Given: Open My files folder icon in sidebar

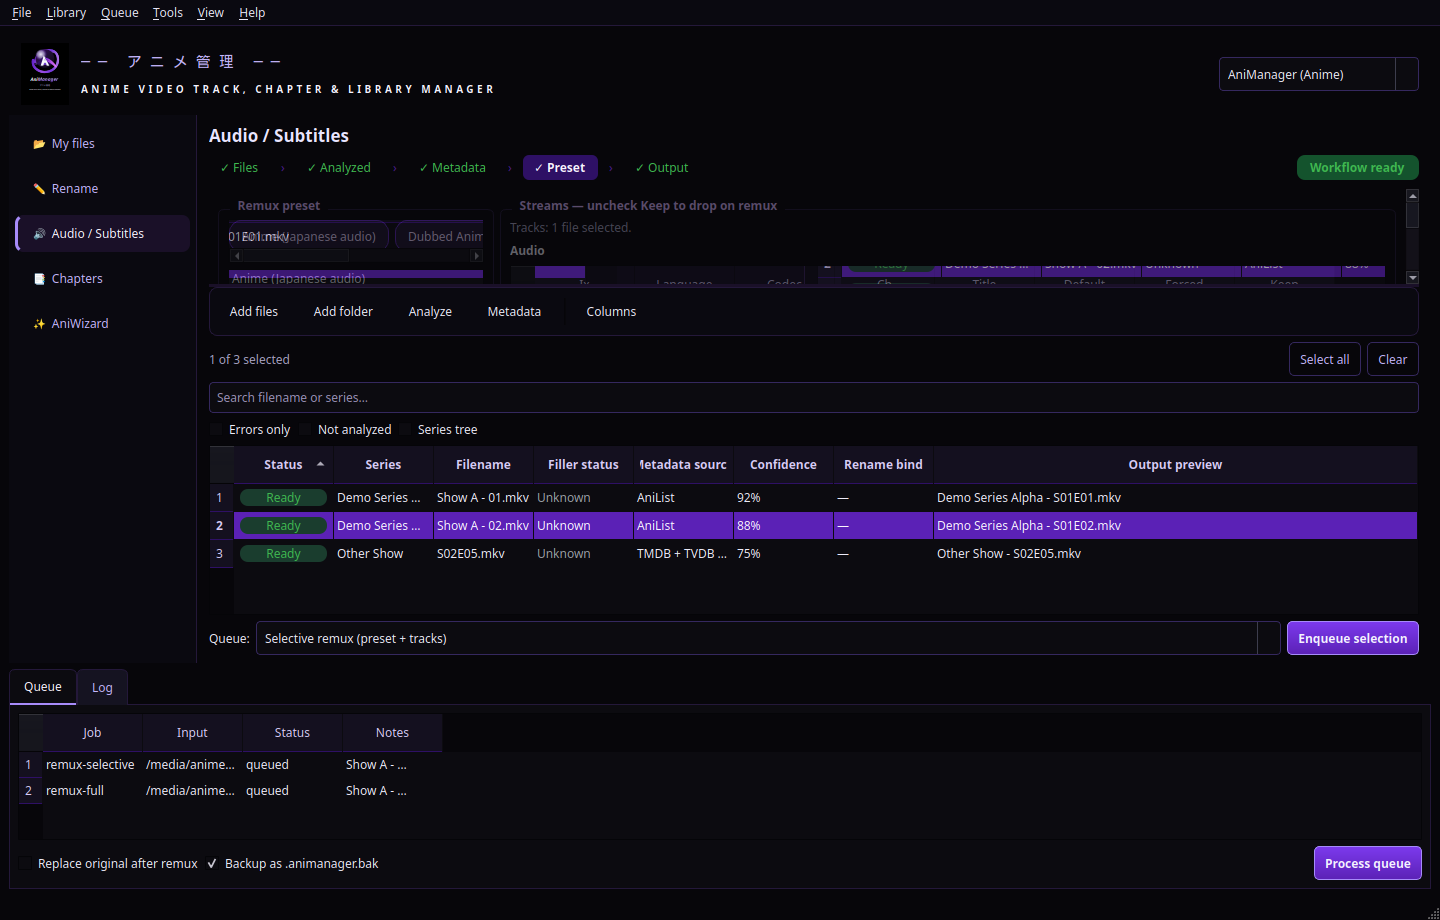Looking at the screenshot, I should [39, 144].
